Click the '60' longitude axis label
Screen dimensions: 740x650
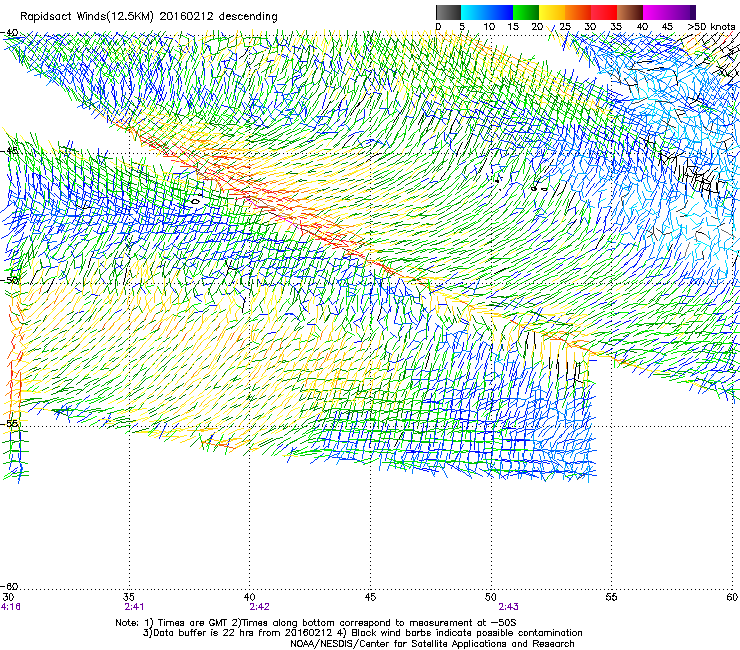[732, 597]
